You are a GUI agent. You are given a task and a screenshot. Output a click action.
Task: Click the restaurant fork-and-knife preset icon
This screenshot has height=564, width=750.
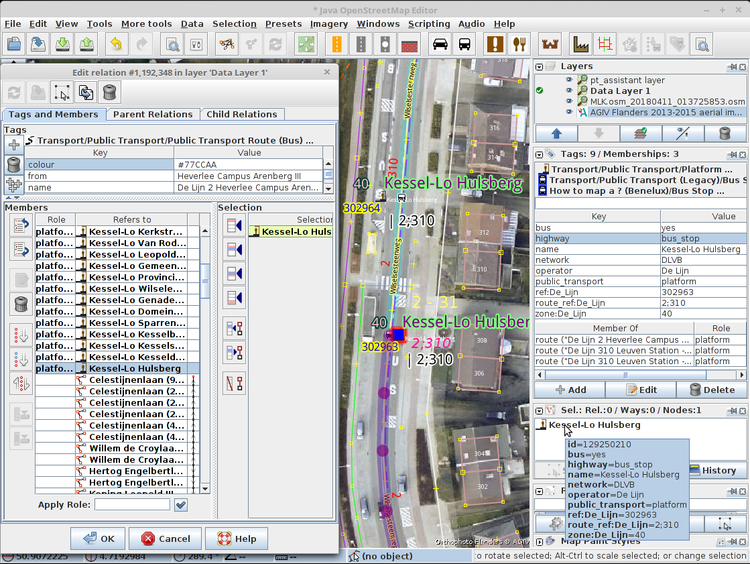pyautogui.click(x=519, y=44)
